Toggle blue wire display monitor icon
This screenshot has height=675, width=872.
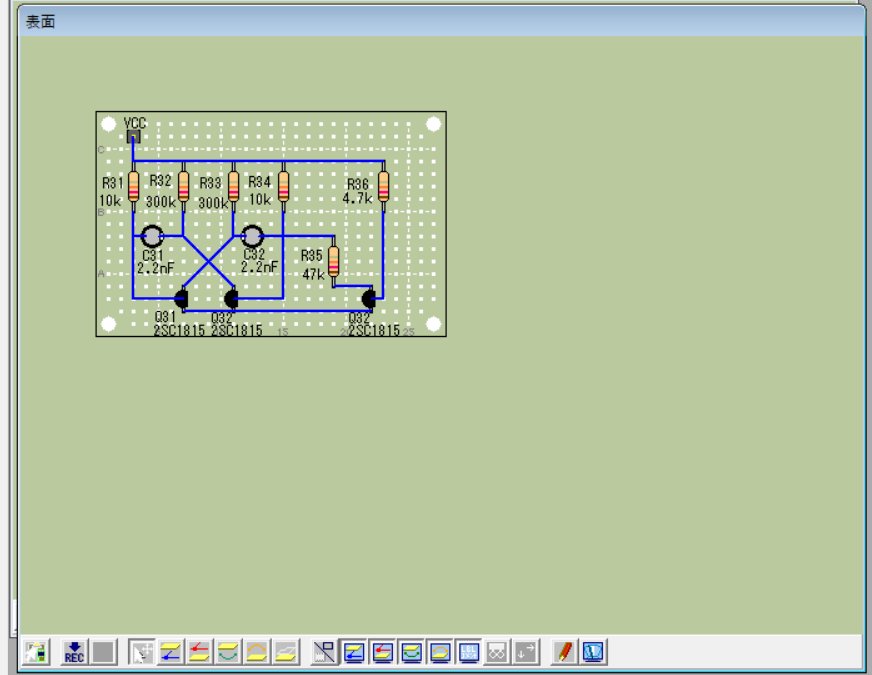coord(354,652)
